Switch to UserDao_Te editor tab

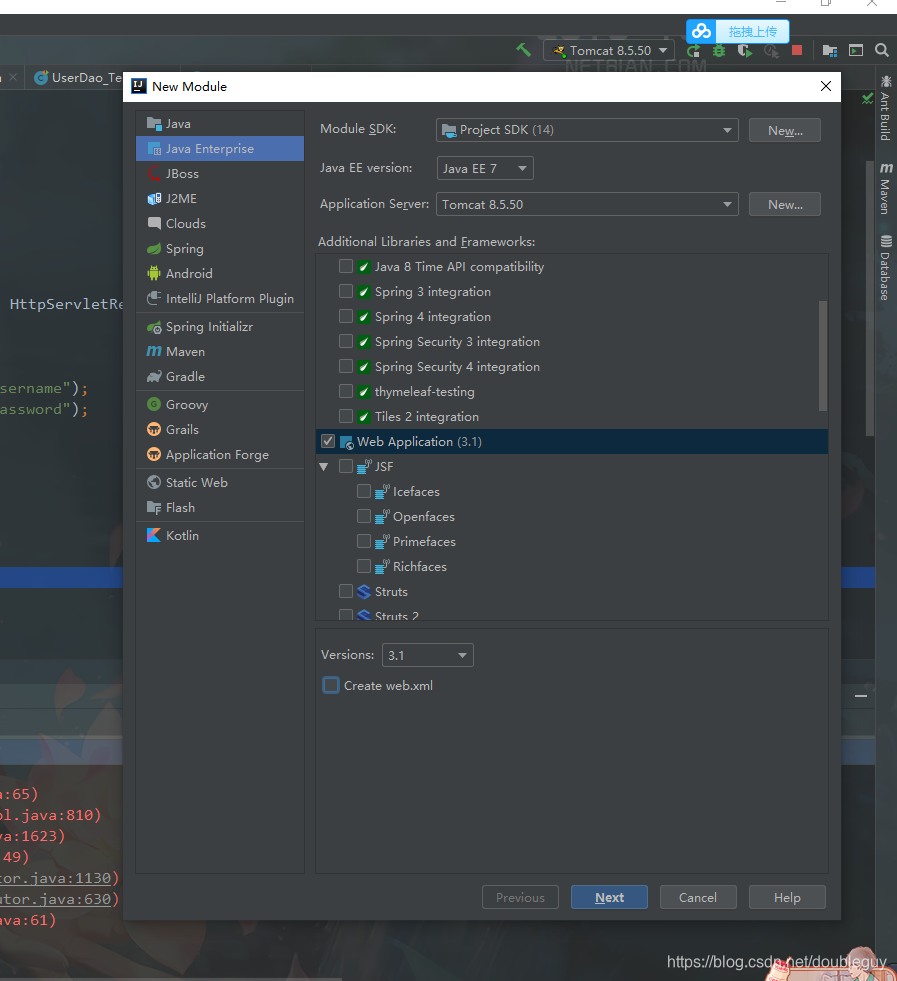[x=79, y=78]
